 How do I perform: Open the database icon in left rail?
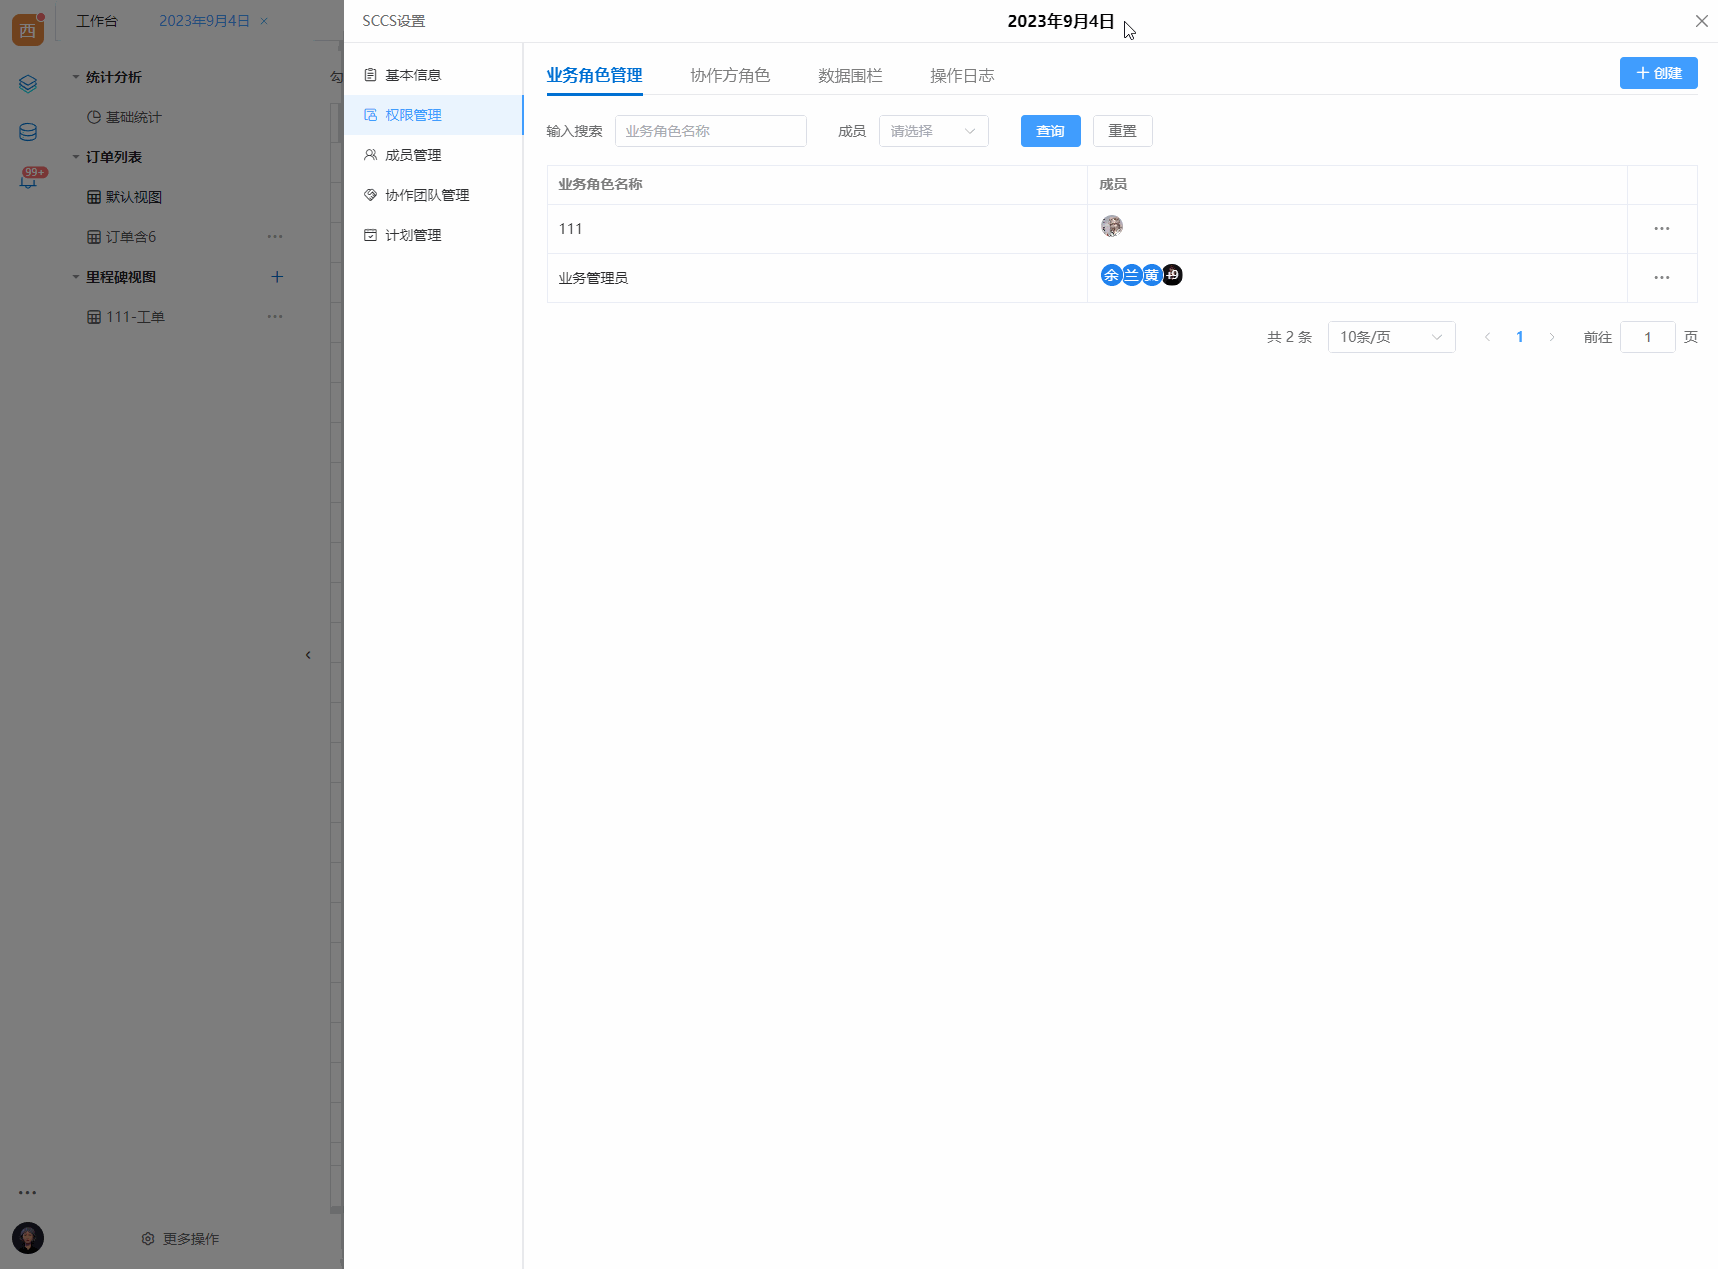click(28, 132)
